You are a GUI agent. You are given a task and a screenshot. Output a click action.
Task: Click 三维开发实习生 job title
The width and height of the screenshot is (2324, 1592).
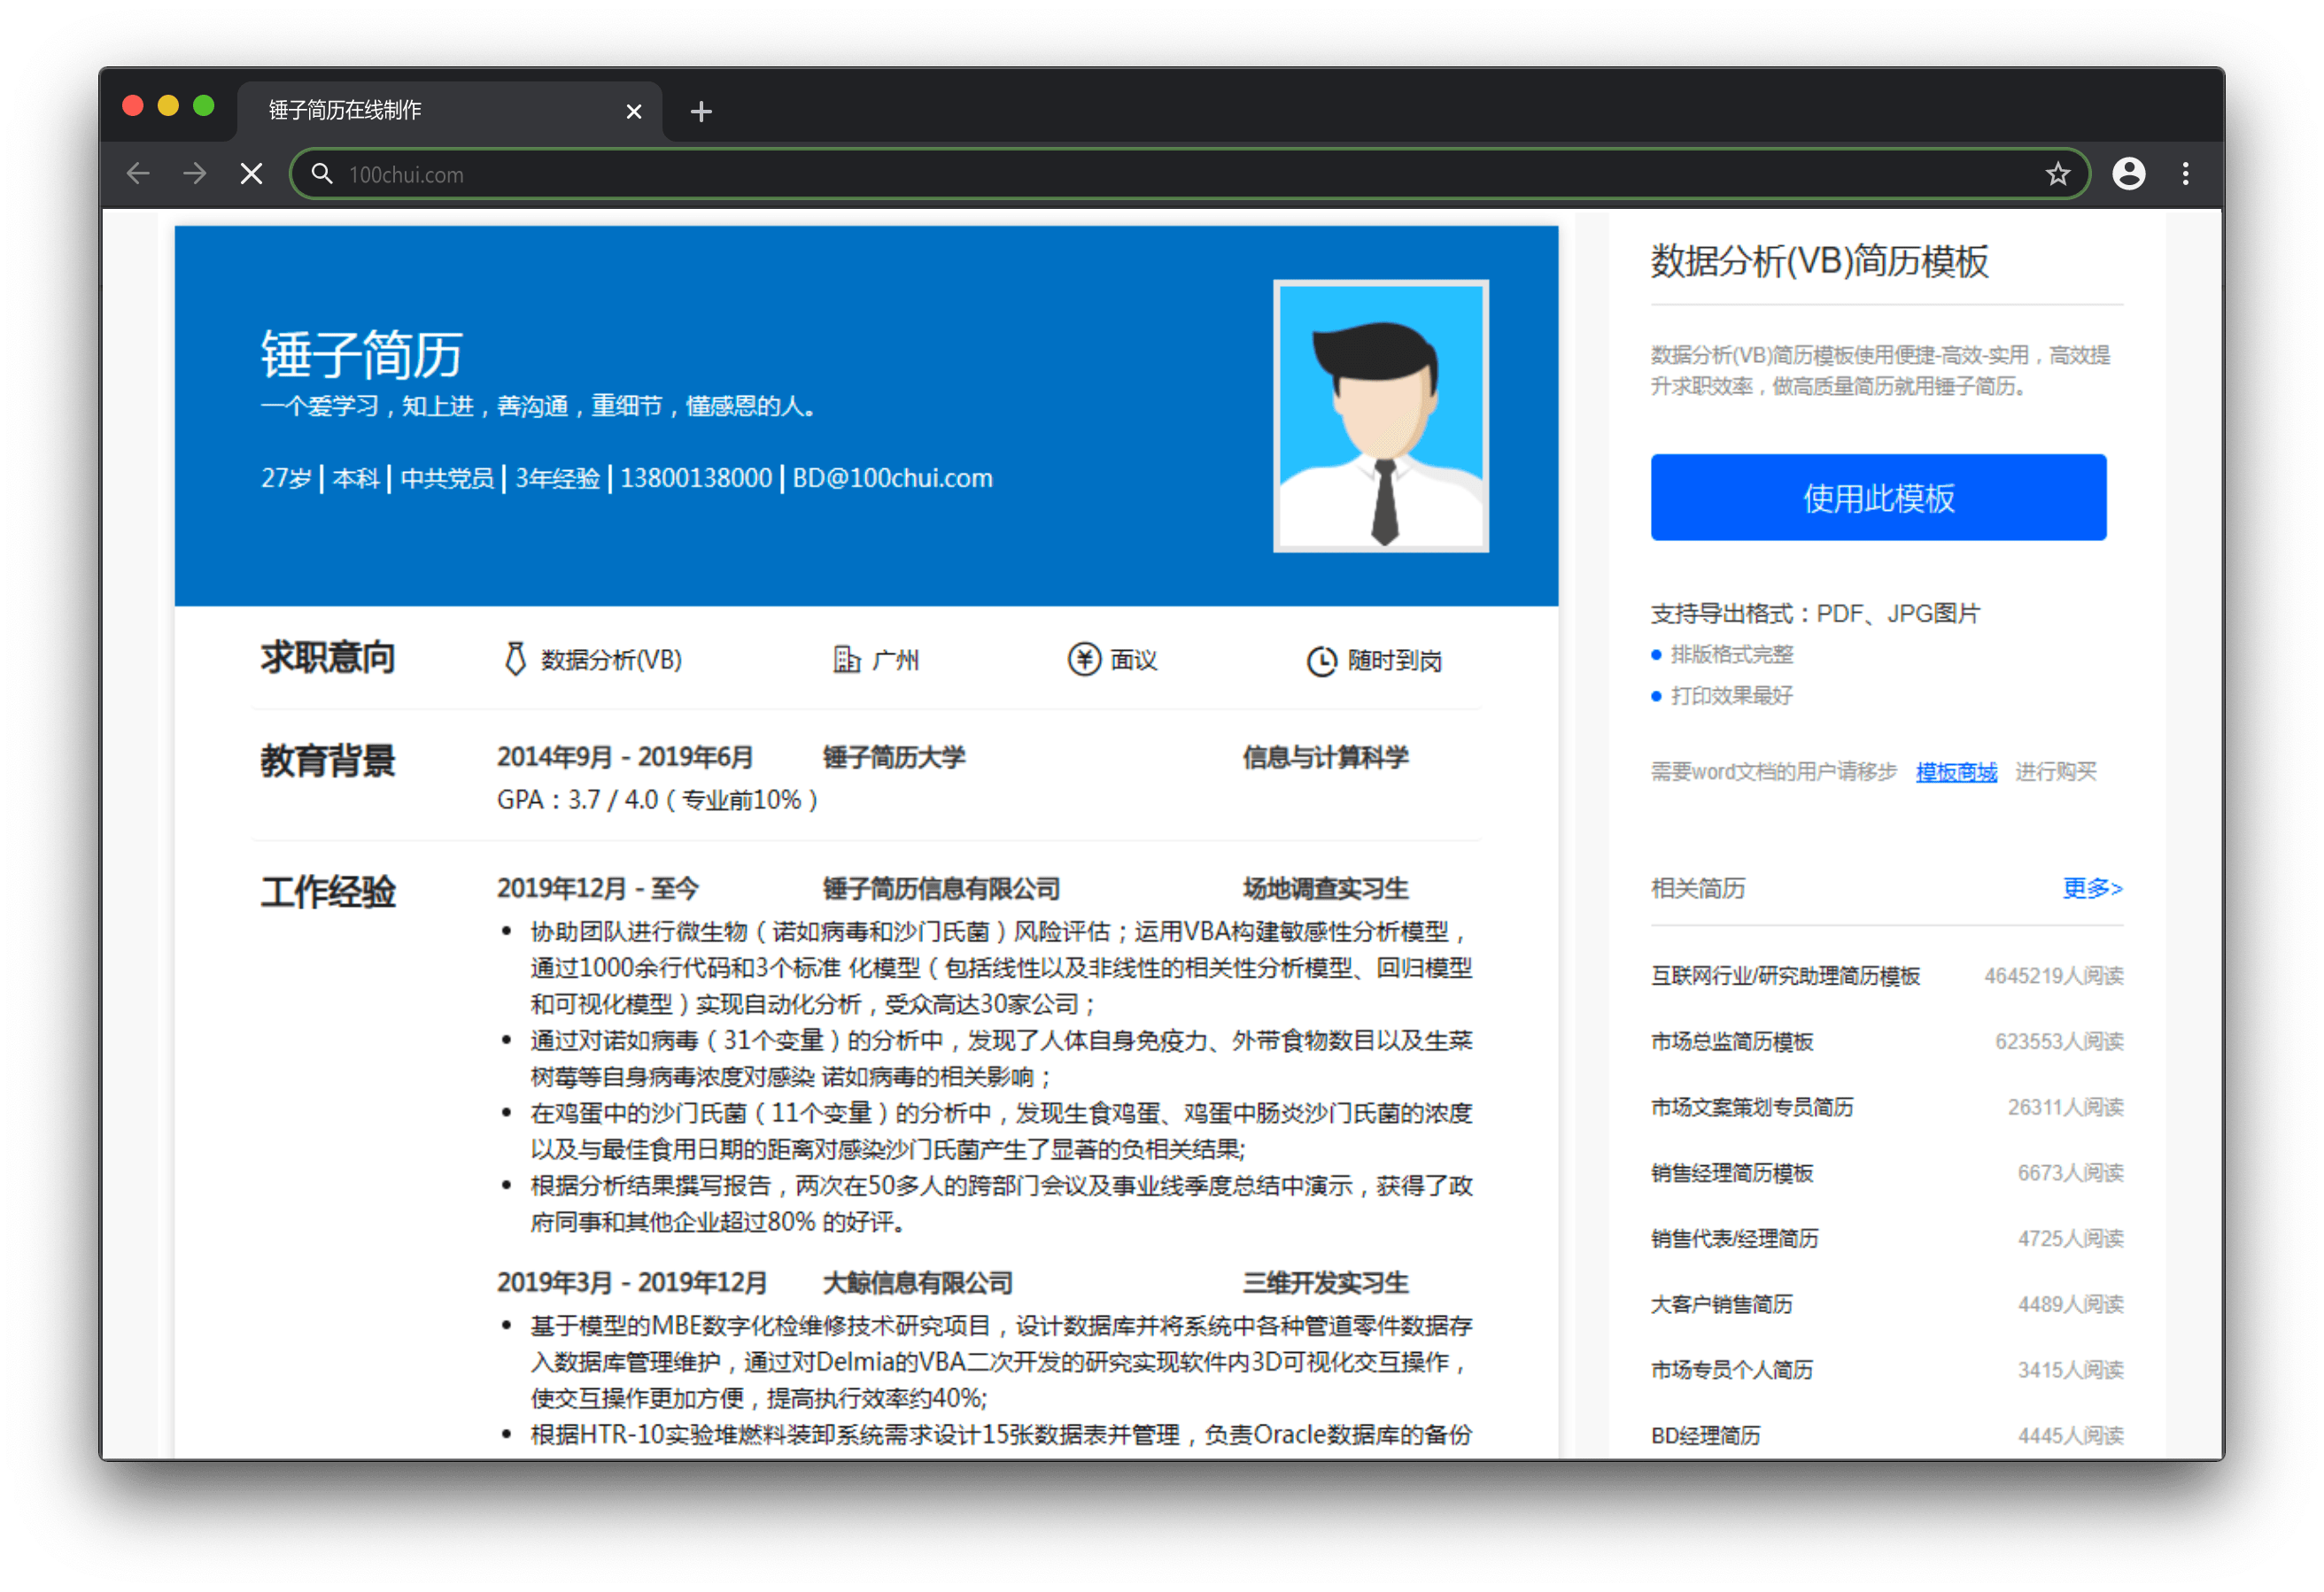1325,1282
